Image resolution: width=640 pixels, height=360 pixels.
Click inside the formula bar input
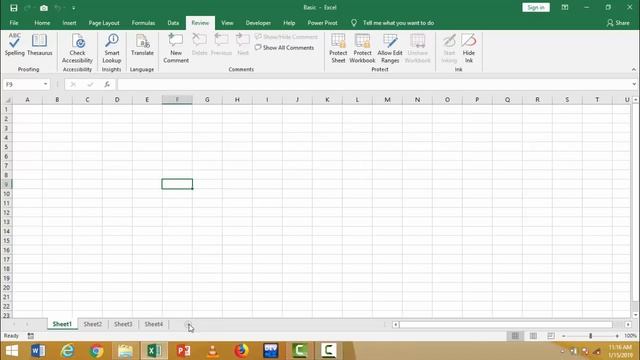tap(373, 84)
